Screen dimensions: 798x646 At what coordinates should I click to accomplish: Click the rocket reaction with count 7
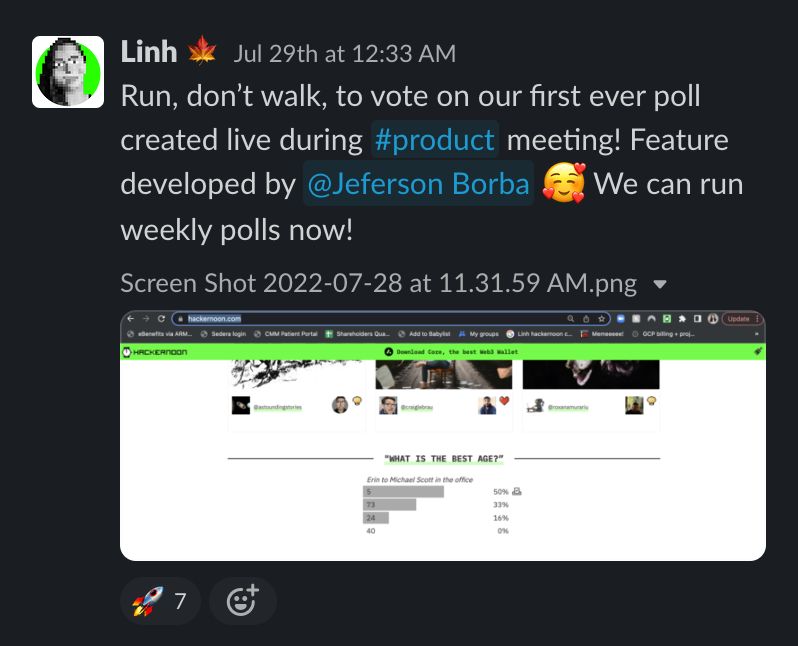pos(160,601)
